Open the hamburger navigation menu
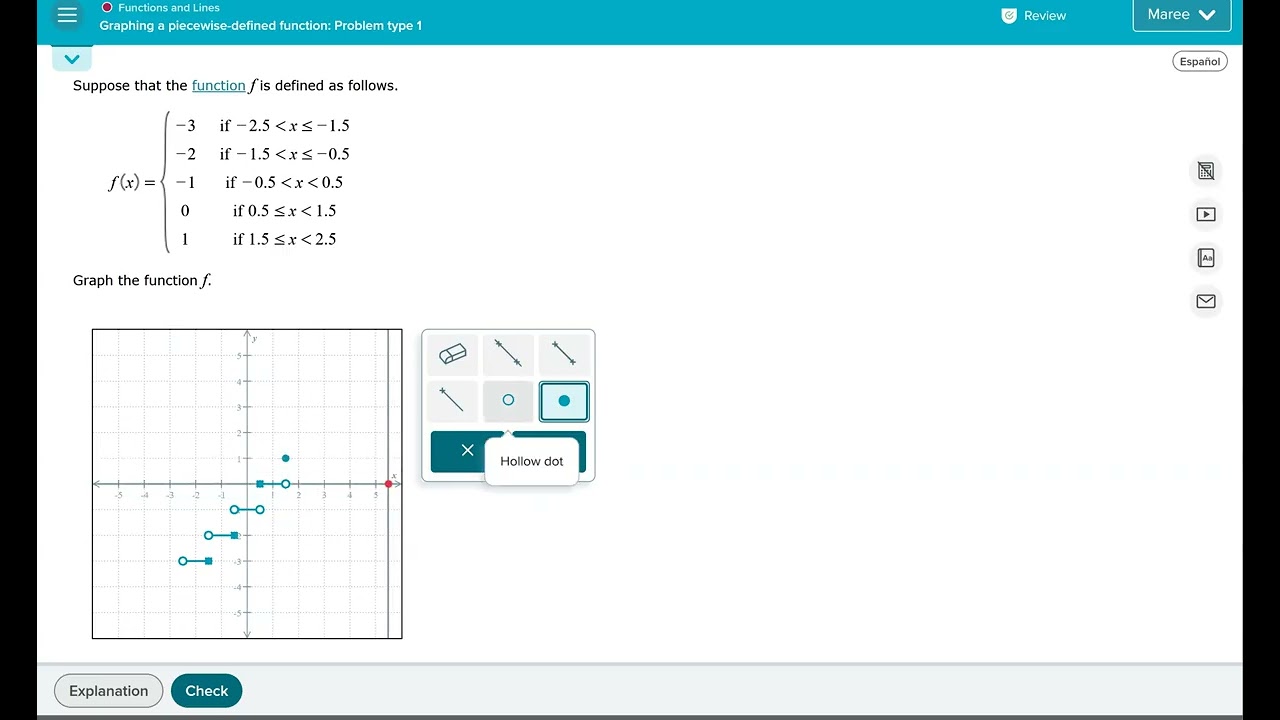The width and height of the screenshot is (1280, 720). [67, 15]
